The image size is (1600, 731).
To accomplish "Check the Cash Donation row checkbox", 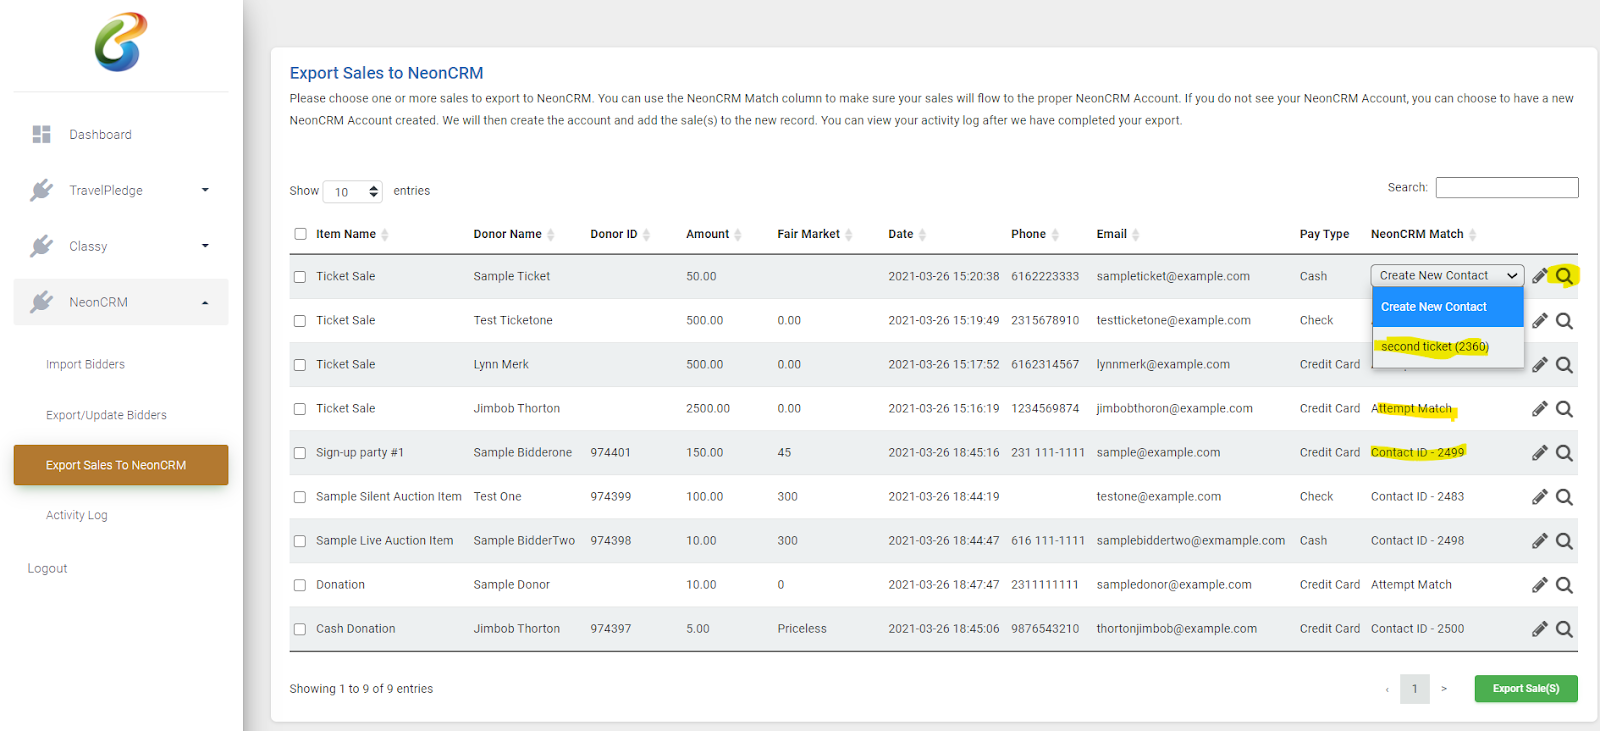I will tap(300, 629).
